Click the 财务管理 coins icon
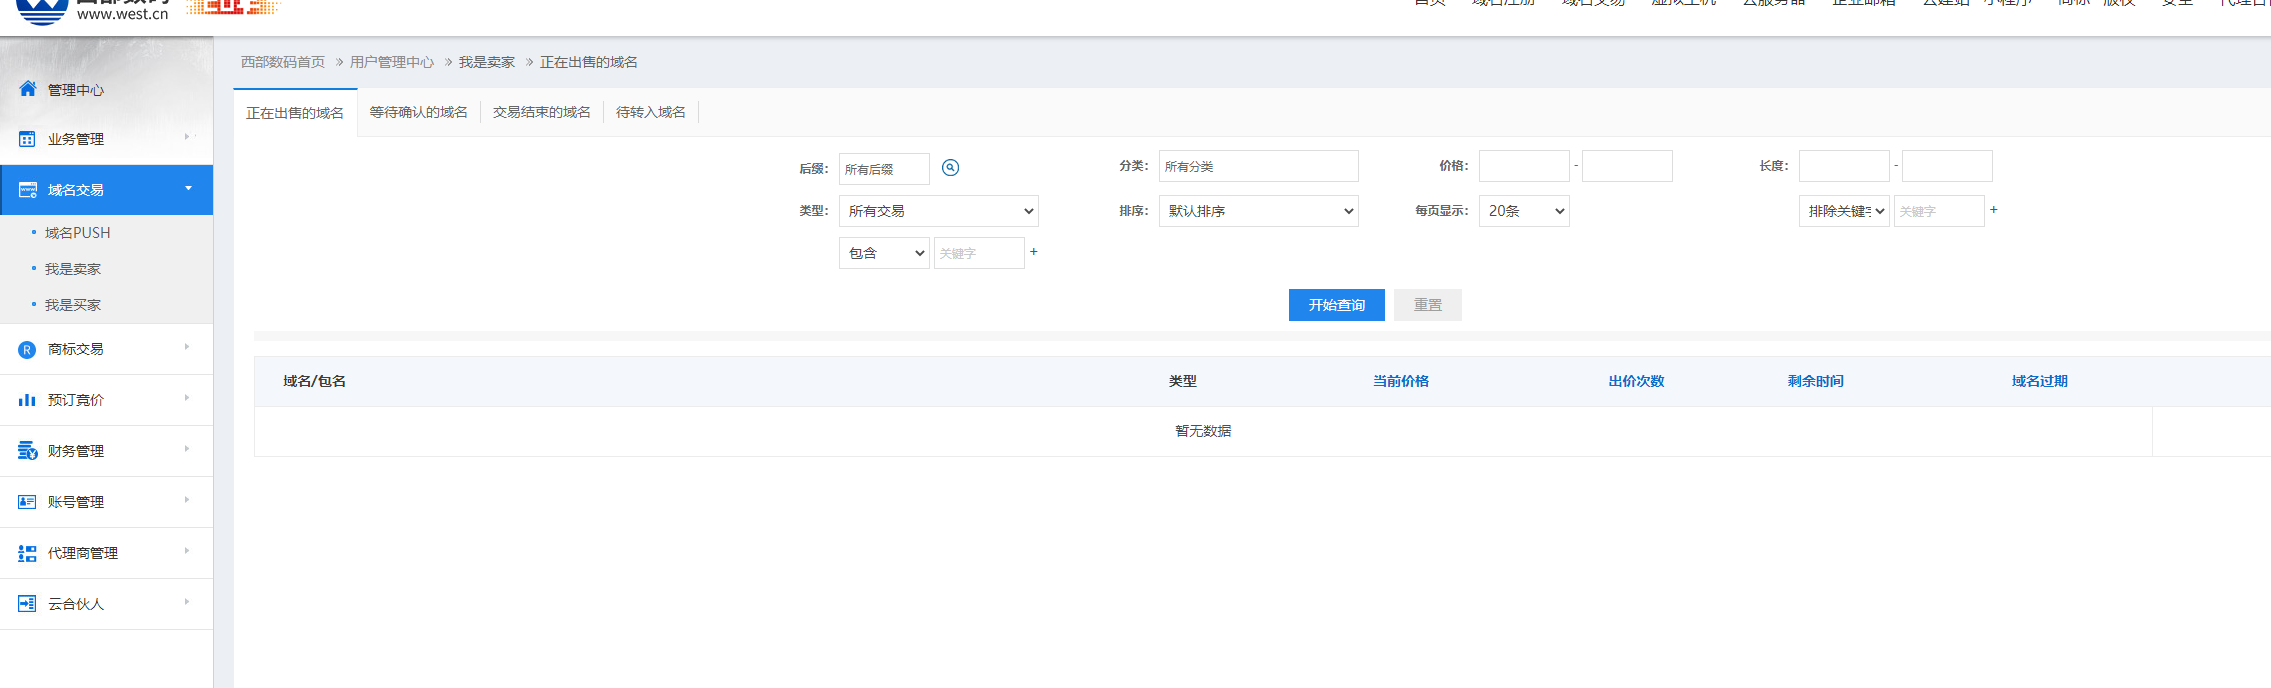 [x=27, y=451]
